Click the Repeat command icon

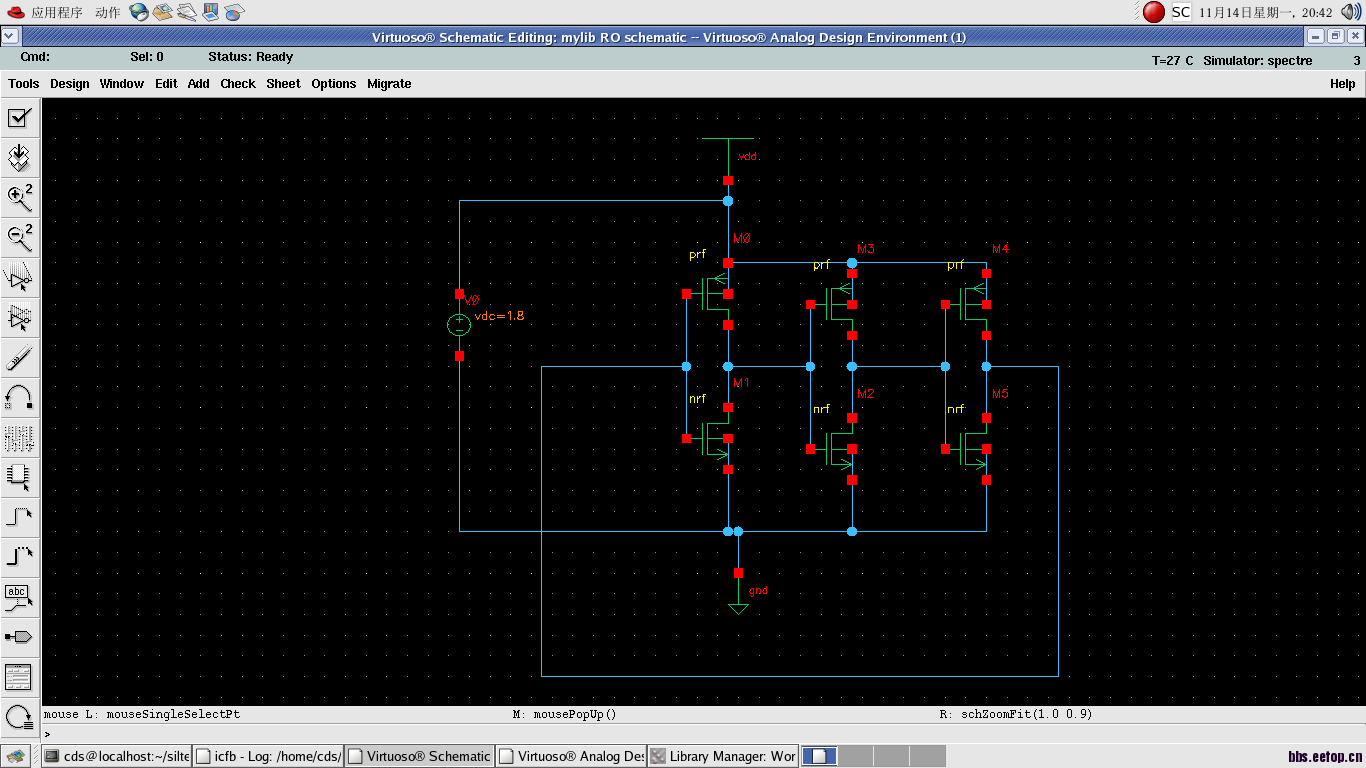tap(19, 716)
